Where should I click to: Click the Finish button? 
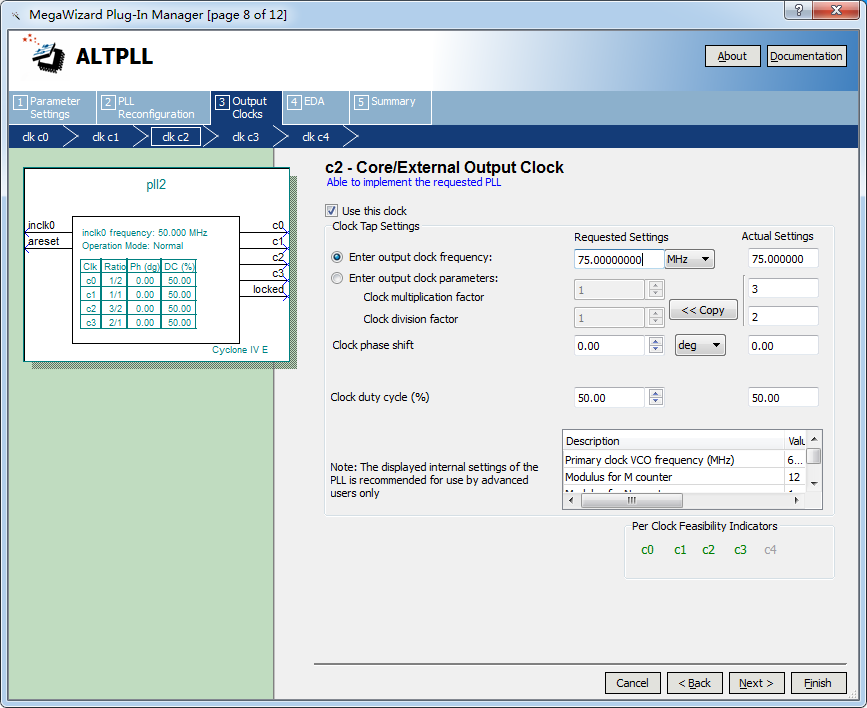(x=818, y=683)
